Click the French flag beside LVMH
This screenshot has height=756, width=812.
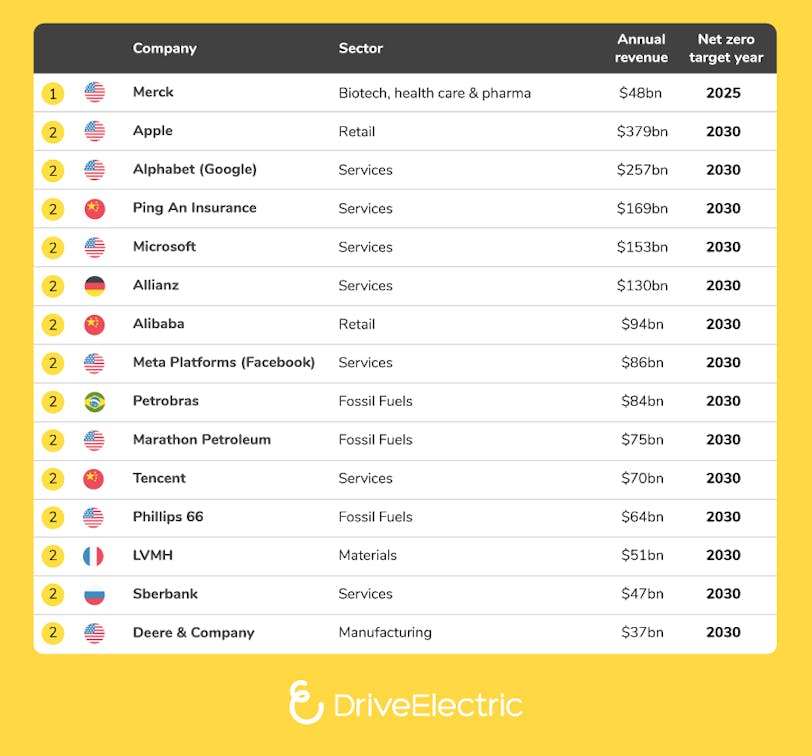click(94, 556)
